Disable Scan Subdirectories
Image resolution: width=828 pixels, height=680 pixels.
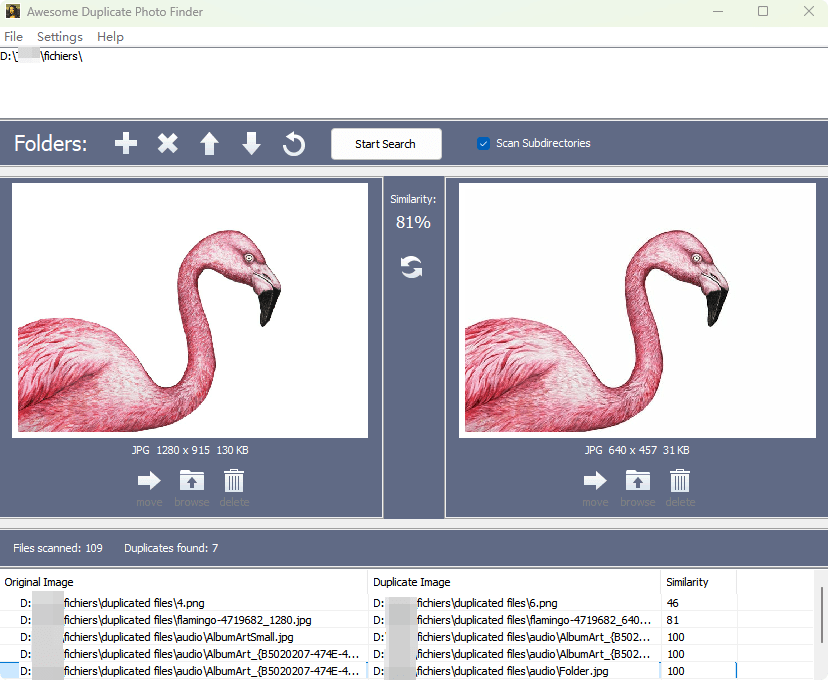tap(483, 143)
